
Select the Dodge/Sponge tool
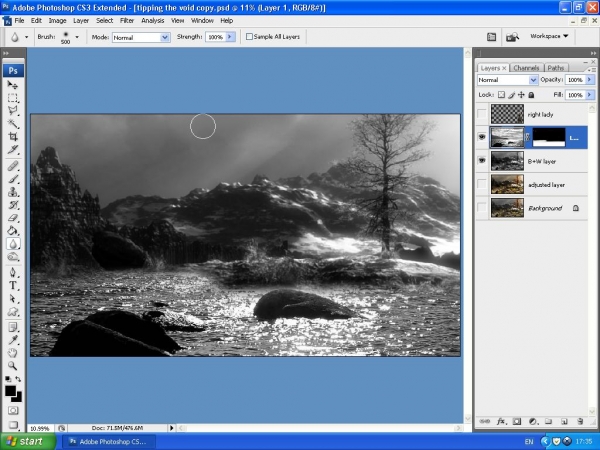[13, 257]
